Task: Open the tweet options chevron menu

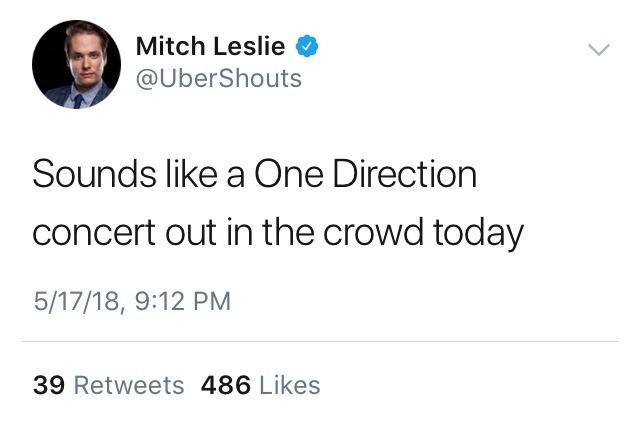Action: 597,49
